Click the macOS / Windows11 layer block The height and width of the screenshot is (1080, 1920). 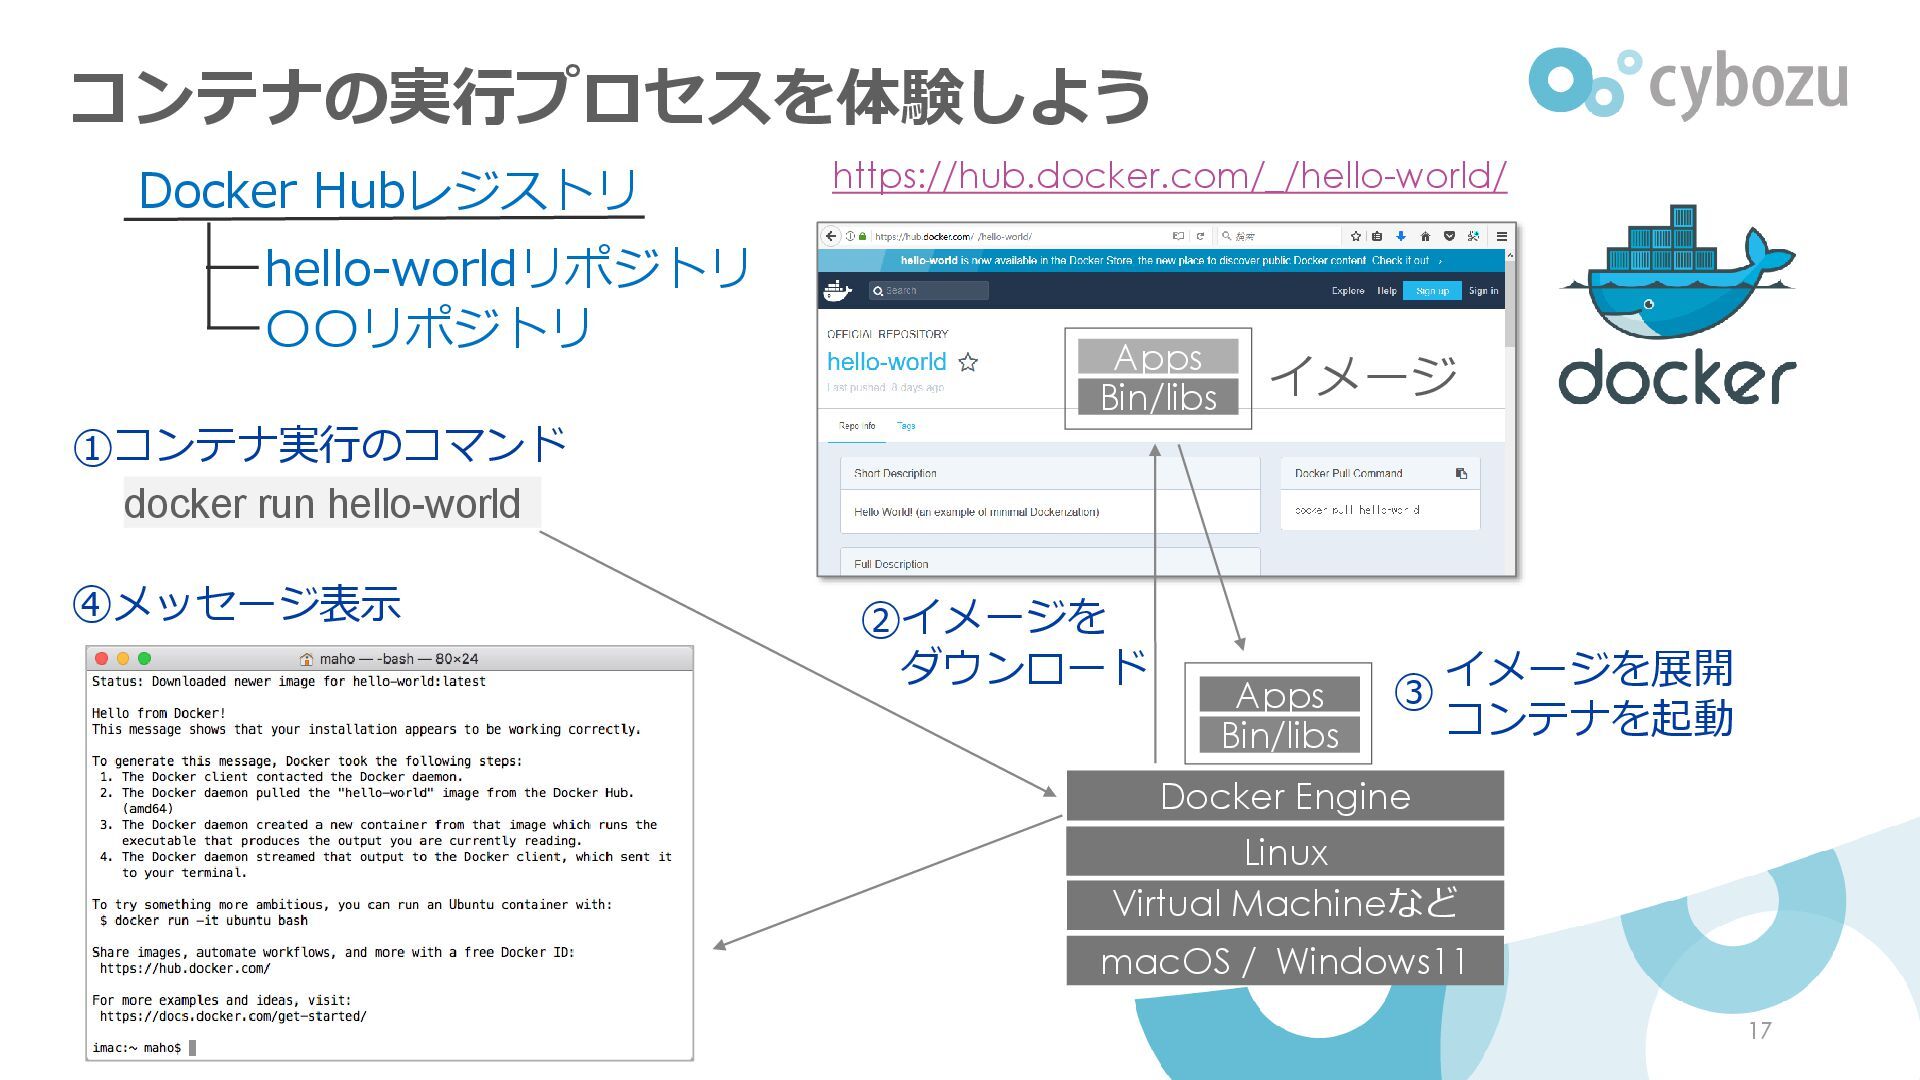pos(1285,961)
